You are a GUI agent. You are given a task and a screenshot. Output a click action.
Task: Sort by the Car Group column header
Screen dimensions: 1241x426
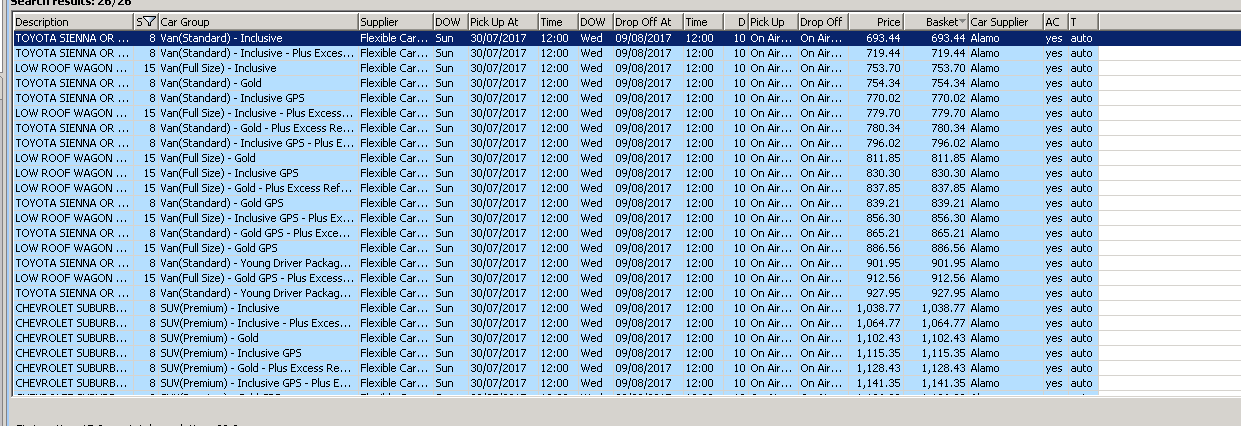258,22
